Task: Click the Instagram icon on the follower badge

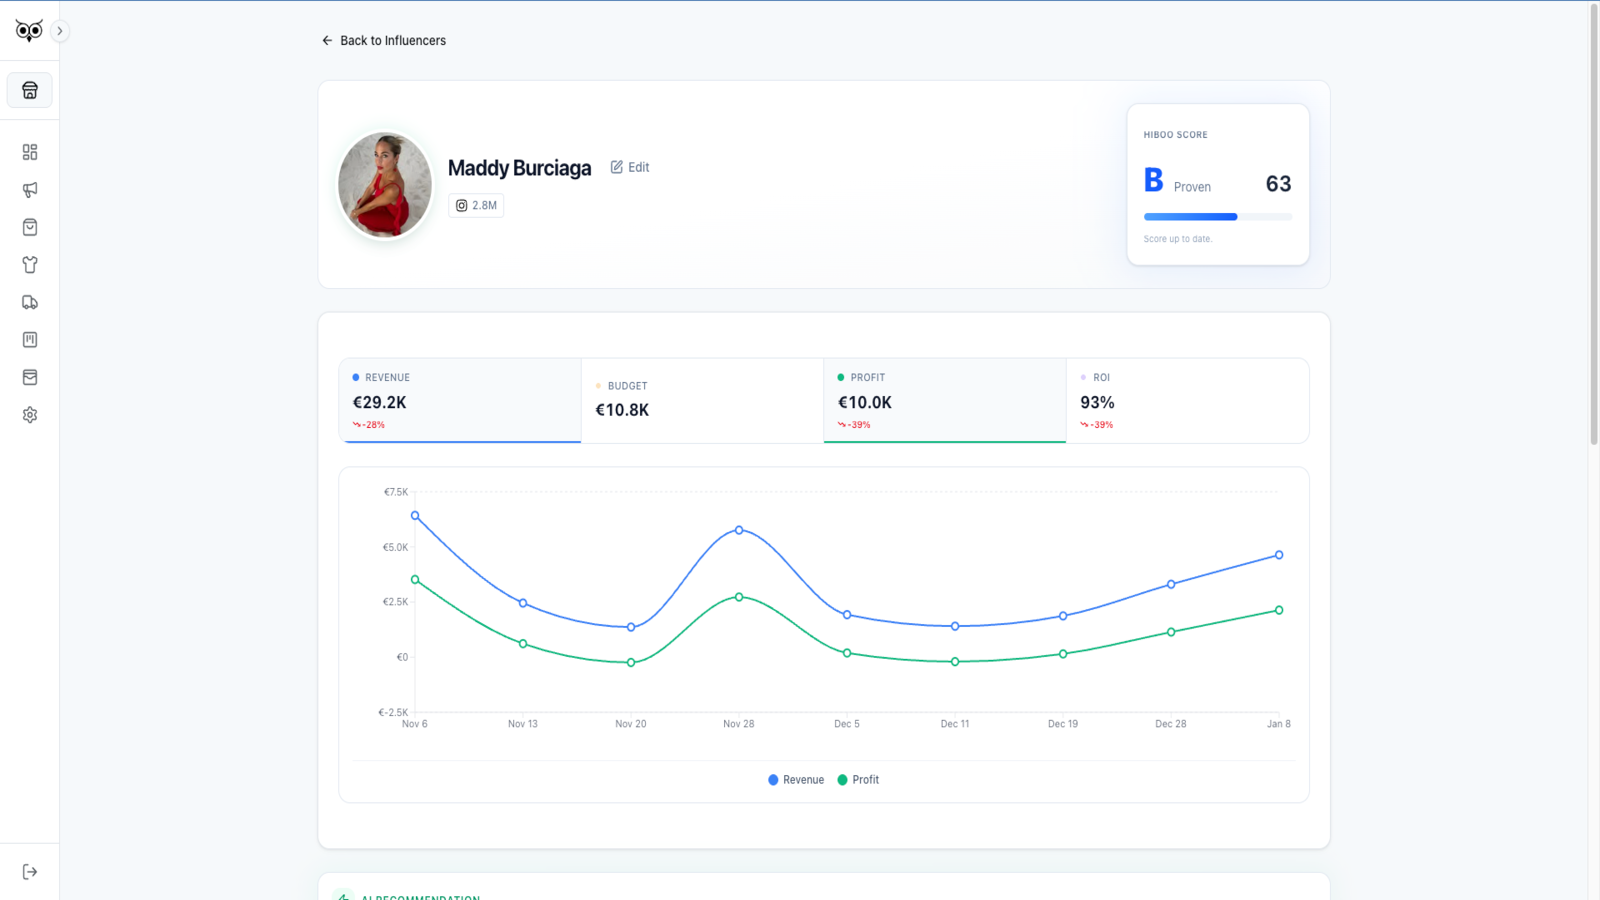Action: (x=461, y=205)
